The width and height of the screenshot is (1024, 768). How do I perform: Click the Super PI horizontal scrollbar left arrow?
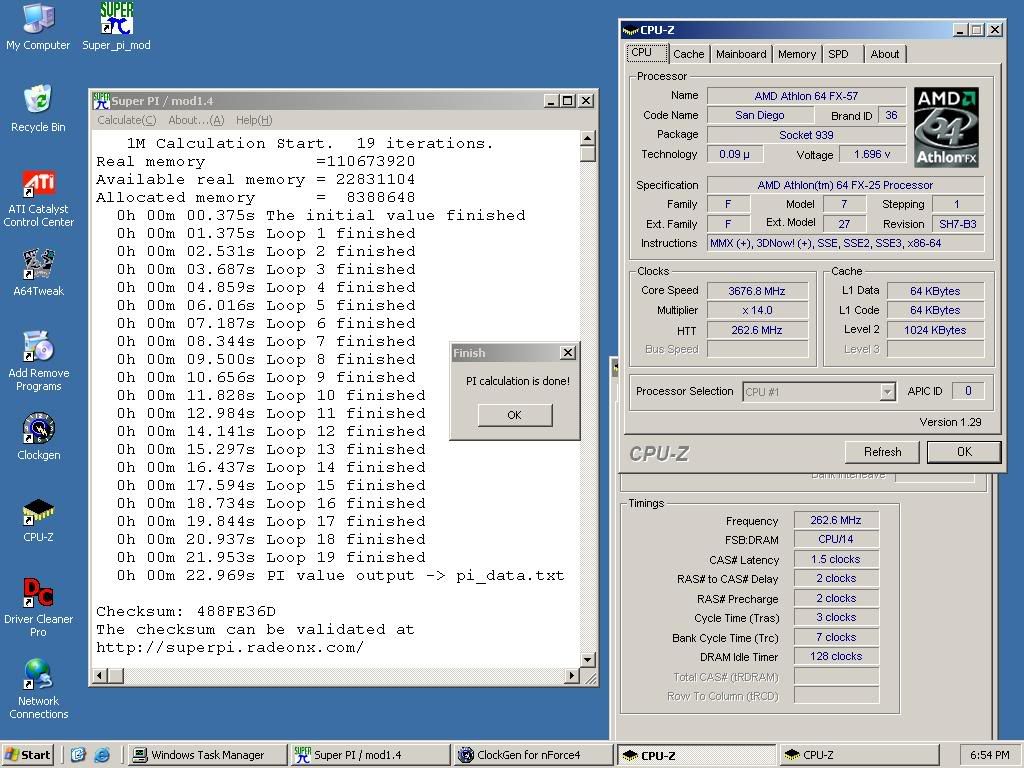click(x=100, y=675)
